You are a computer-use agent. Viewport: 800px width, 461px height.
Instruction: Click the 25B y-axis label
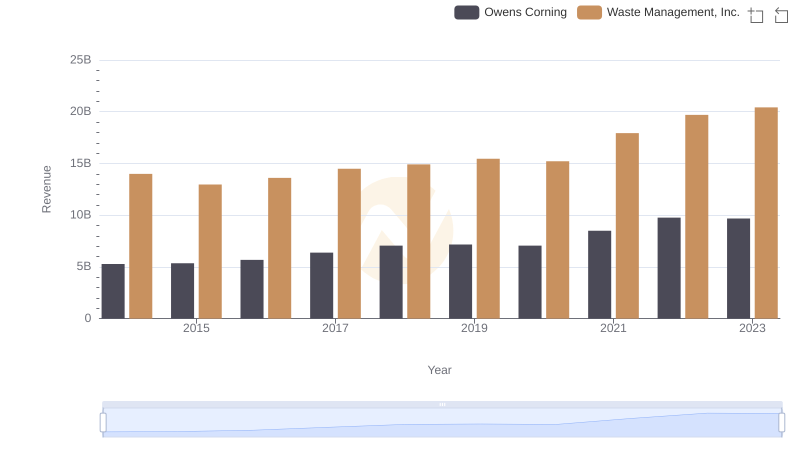coord(81,60)
